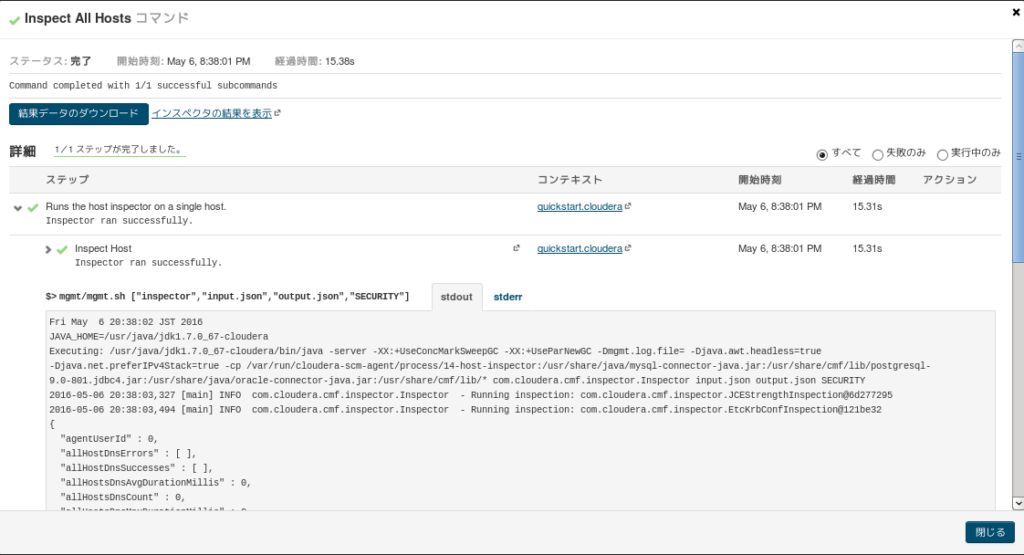Screen dimensions: 1024x555
Task: Select the 実行中のみ radio button
Action: [942, 155]
